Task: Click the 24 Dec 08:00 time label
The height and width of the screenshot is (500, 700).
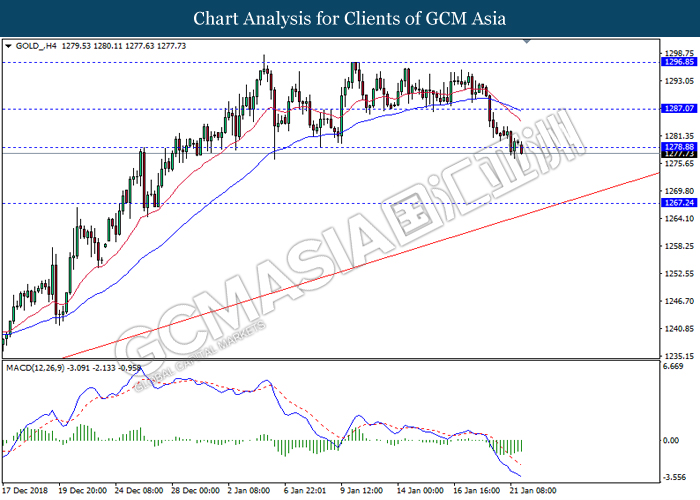Action: tap(139, 491)
